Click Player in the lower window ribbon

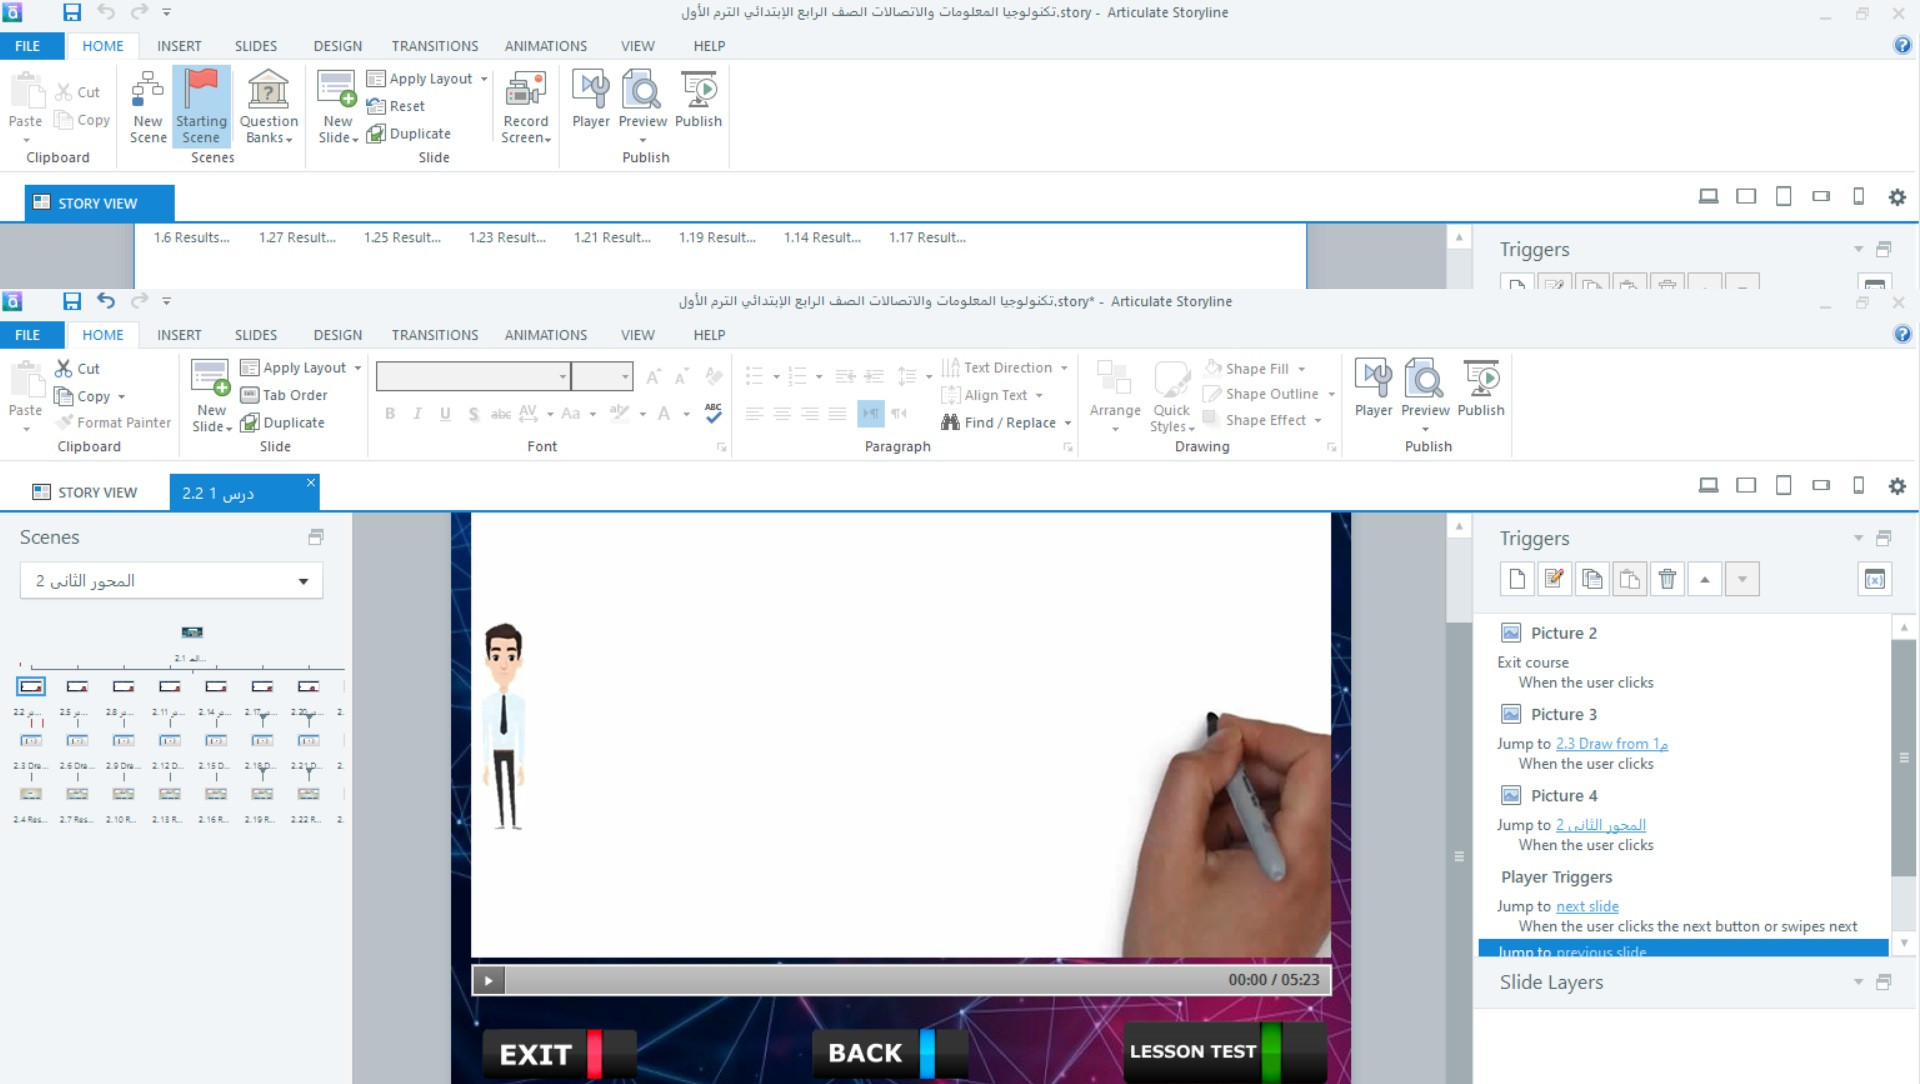click(x=1373, y=389)
